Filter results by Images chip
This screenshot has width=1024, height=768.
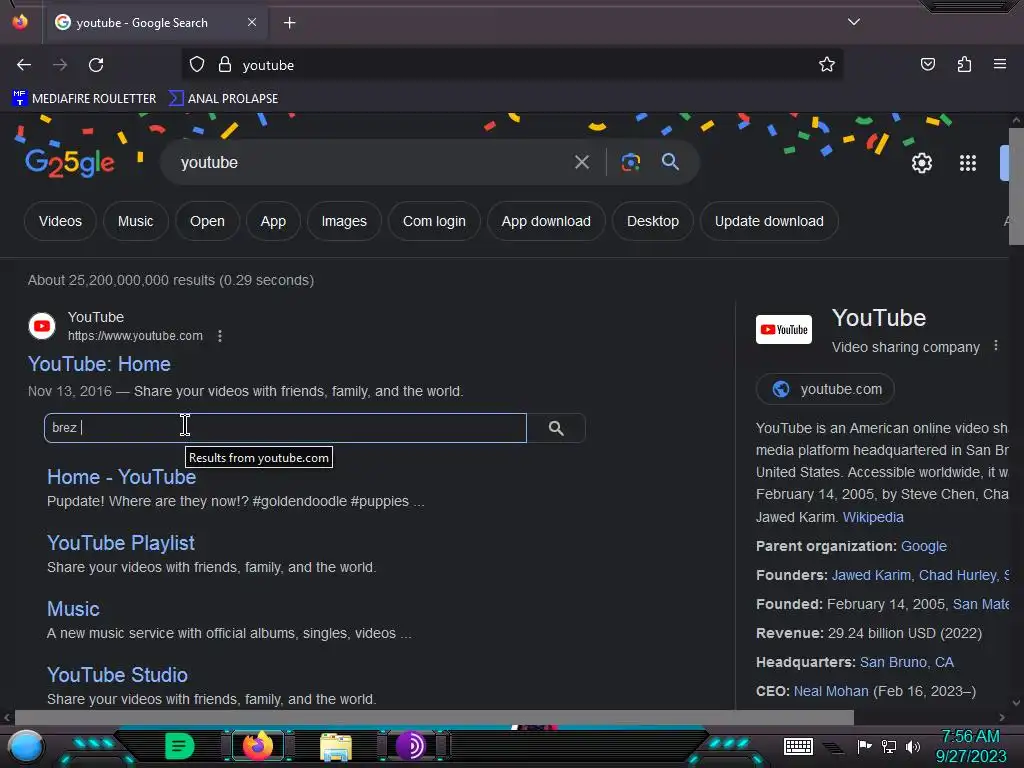[x=344, y=221]
